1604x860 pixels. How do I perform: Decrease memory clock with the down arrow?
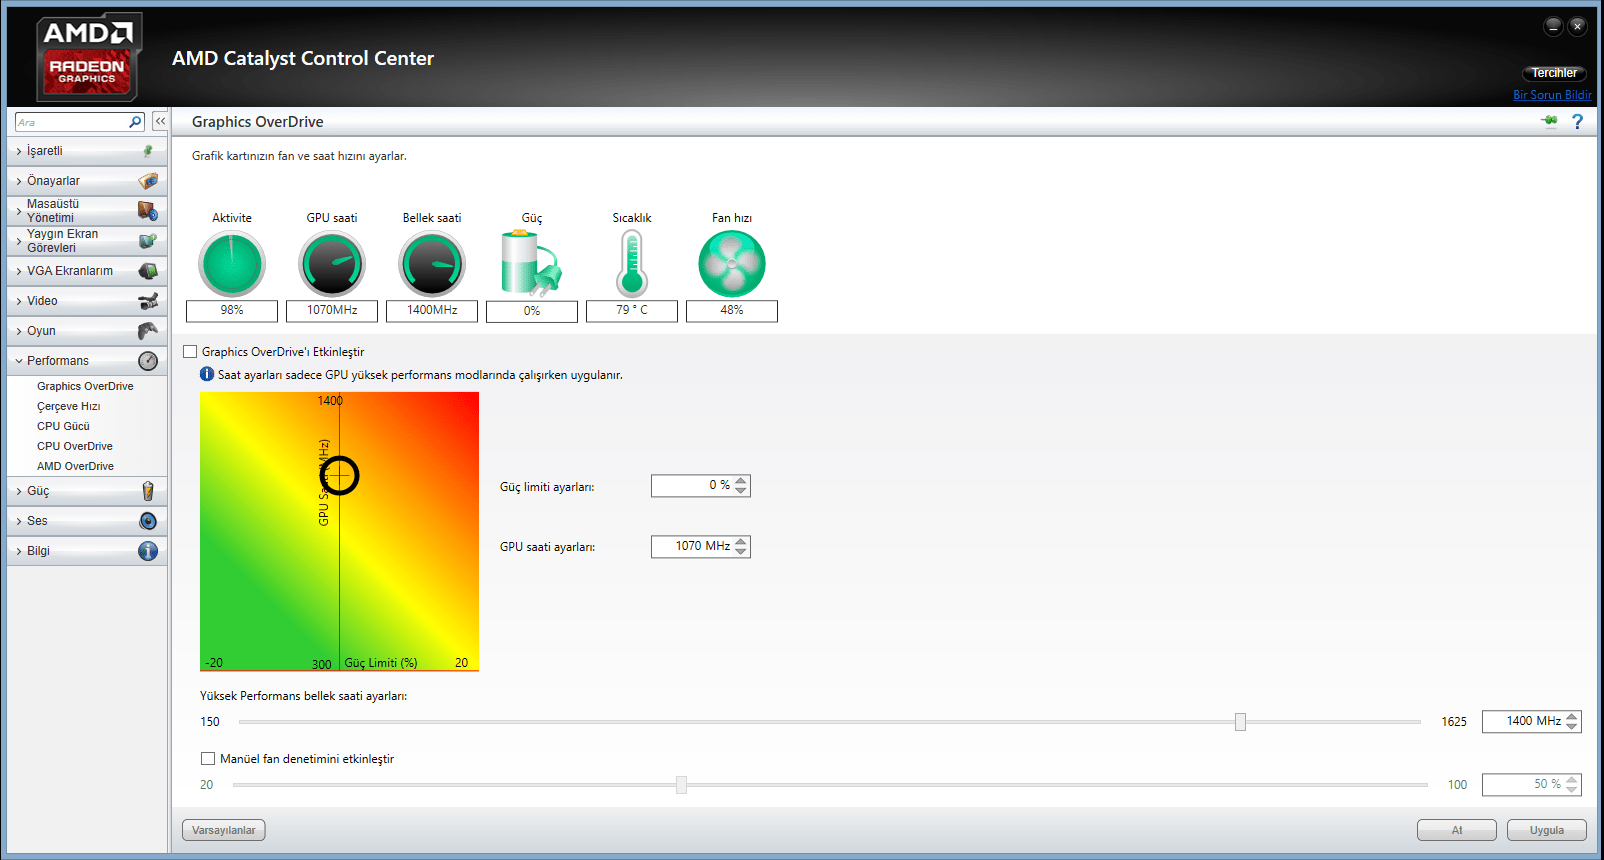(1572, 726)
